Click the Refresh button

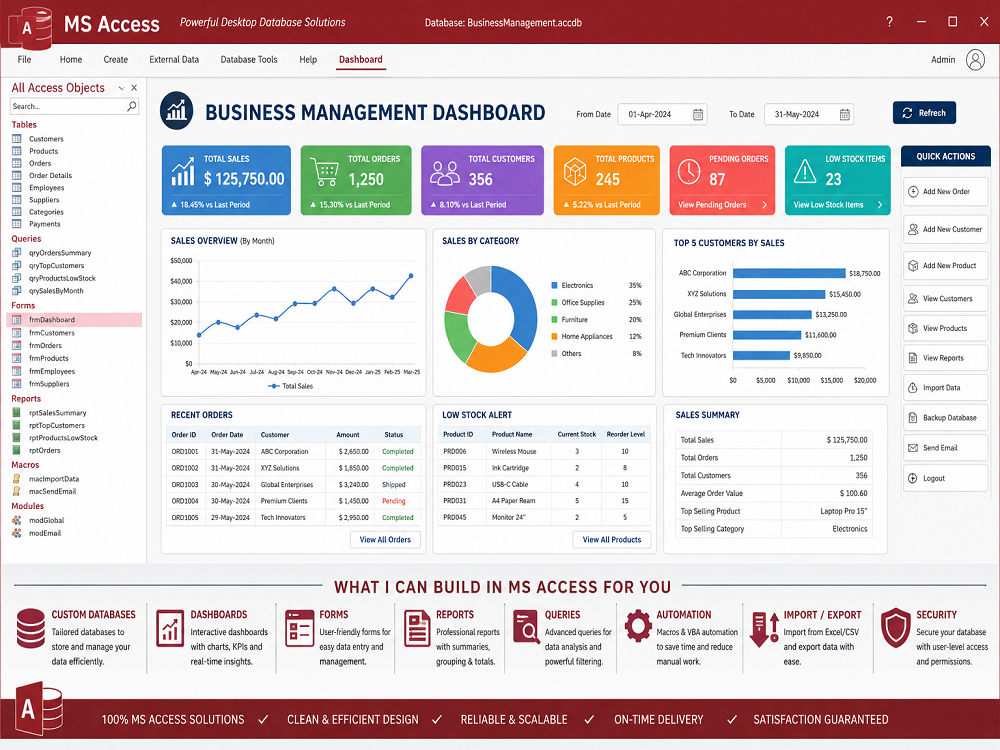tap(924, 113)
